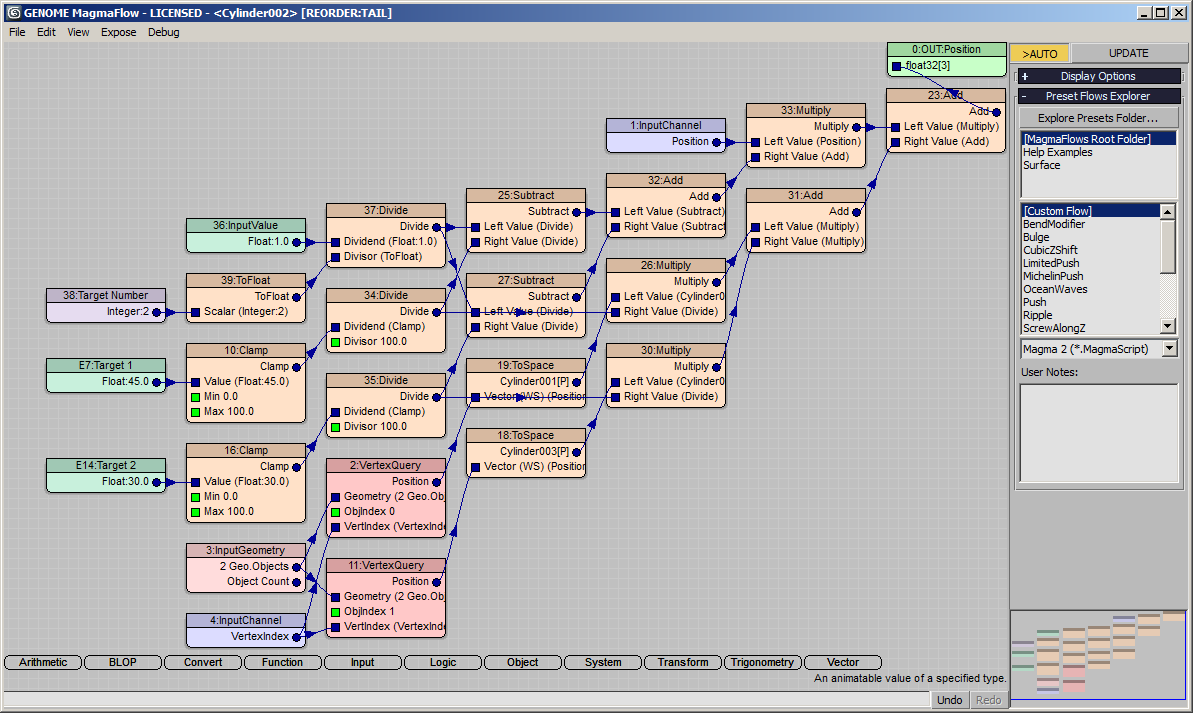Image resolution: width=1193 pixels, height=713 pixels.
Task: Click the UPDATE button
Action: click(1128, 53)
